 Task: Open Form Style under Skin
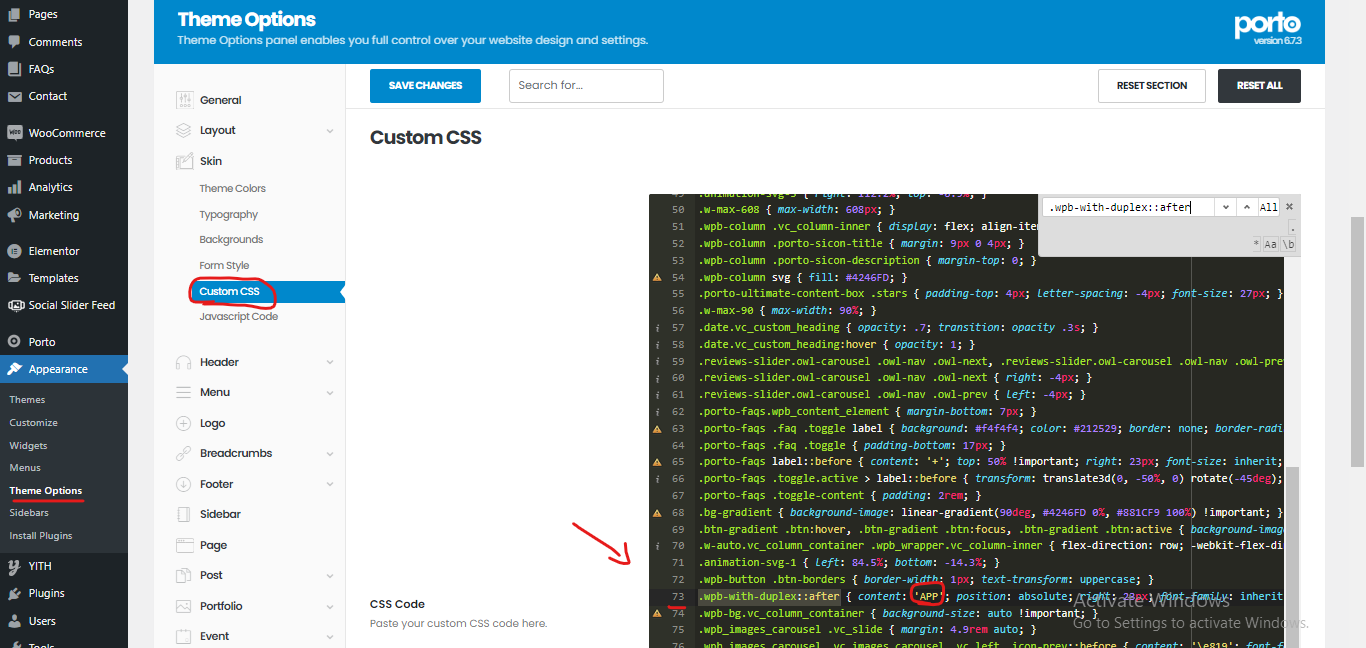(224, 265)
